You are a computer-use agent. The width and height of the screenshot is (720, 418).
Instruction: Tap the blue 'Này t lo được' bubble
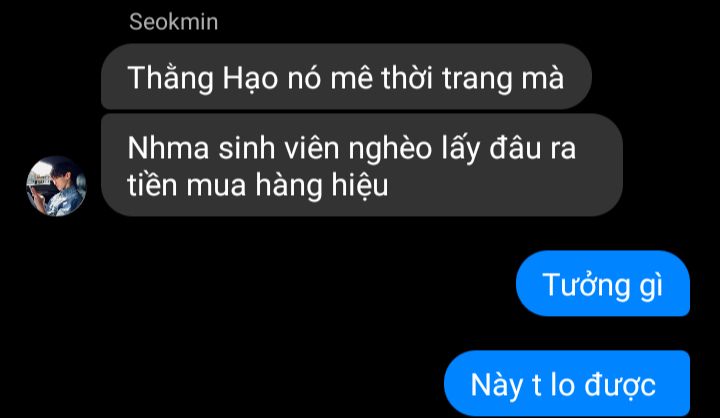(x=567, y=383)
